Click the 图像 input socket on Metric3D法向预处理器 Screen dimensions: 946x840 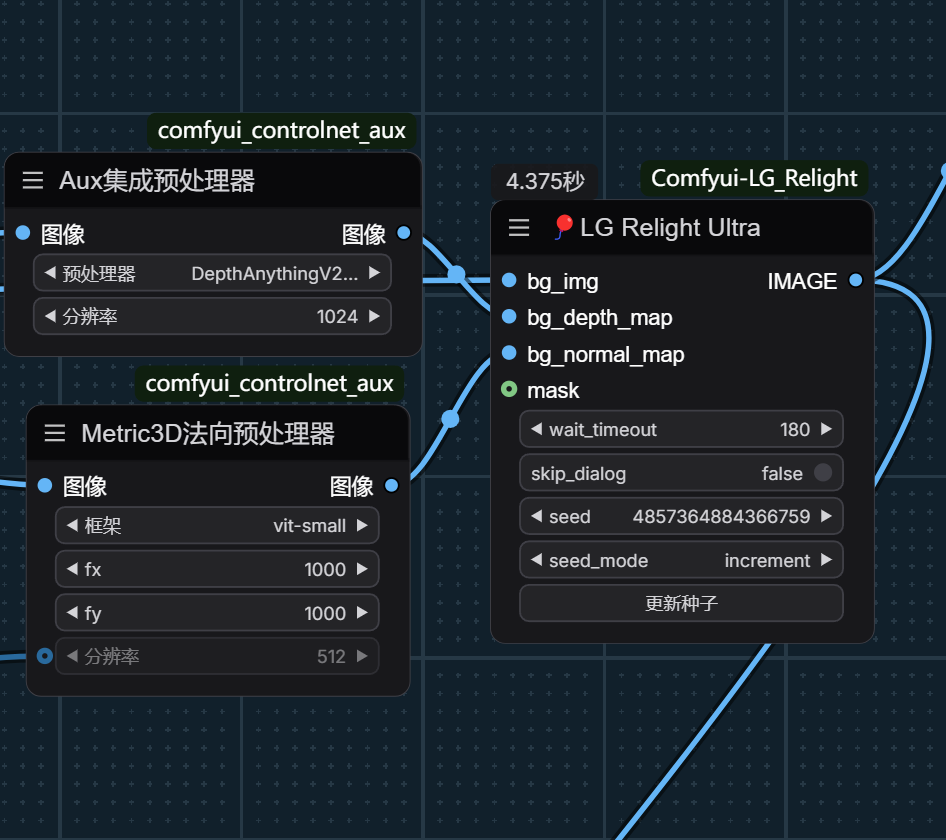coord(45,486)
